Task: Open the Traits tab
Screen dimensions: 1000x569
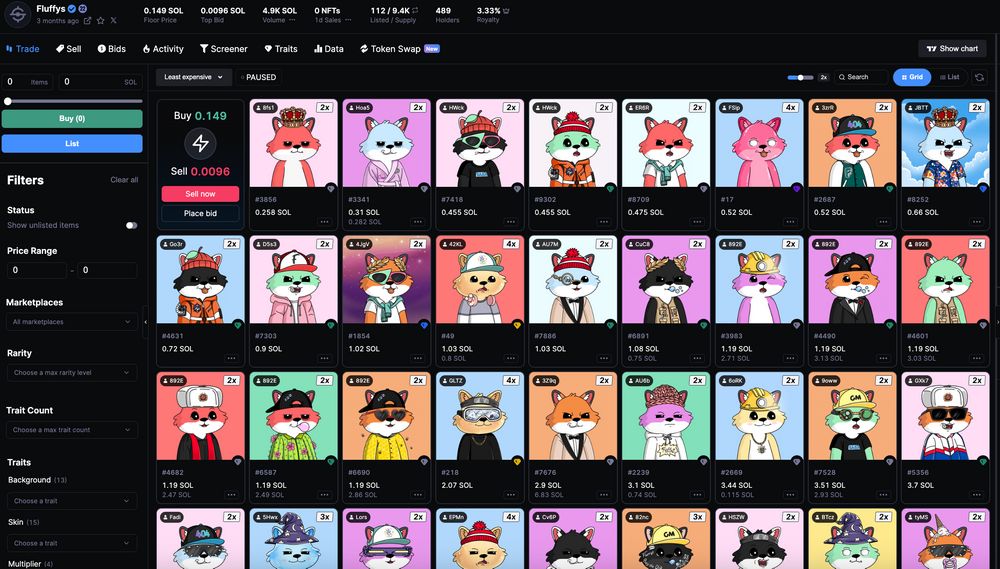Action: (x=281, y=48)
